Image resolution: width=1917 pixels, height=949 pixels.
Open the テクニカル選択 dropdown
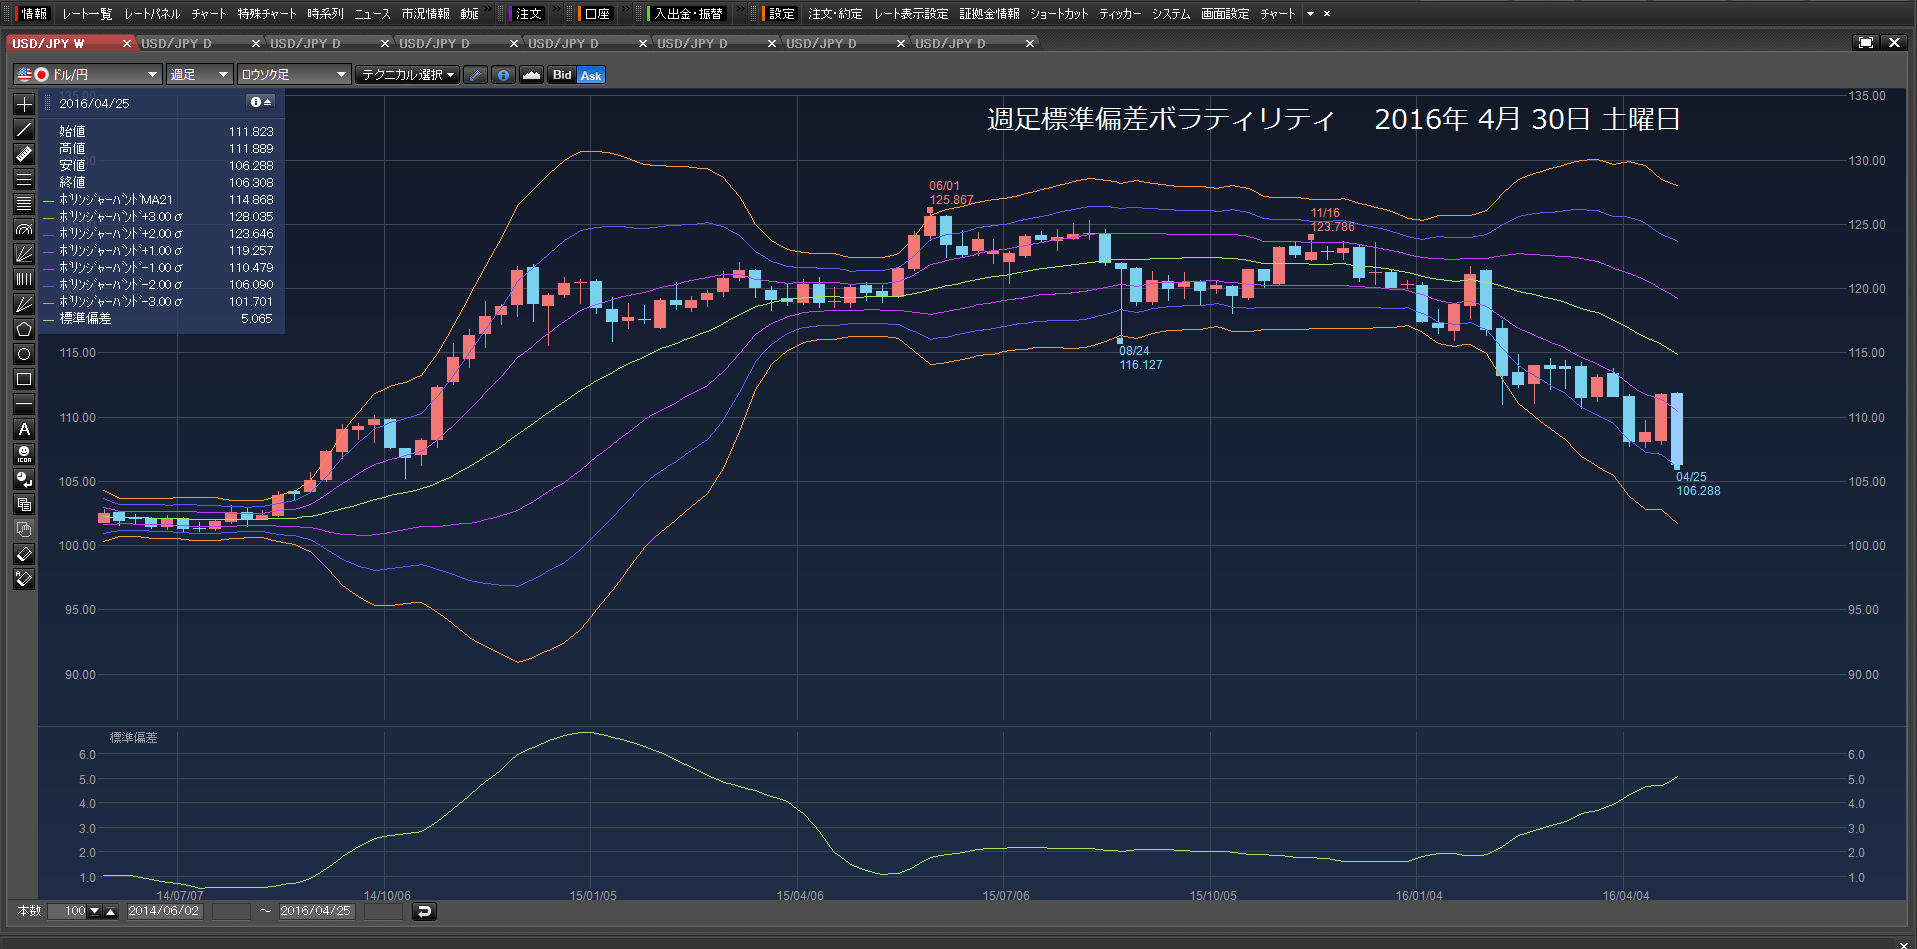pyautogui.click(x=408, y=75)
